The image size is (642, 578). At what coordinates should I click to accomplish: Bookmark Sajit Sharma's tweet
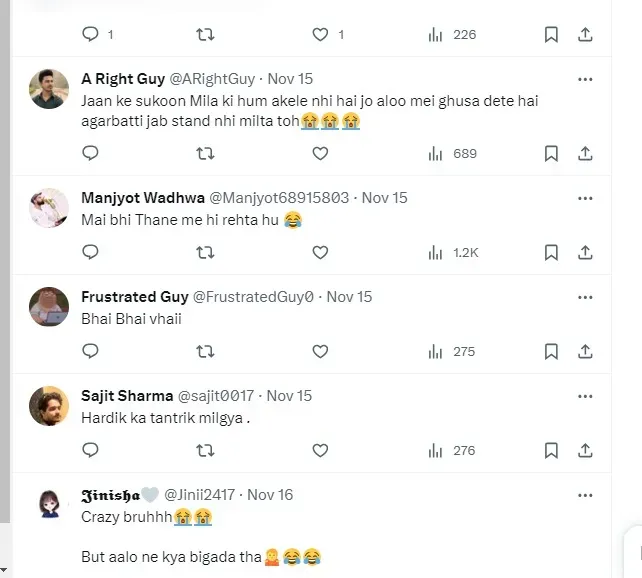(551, 451)
